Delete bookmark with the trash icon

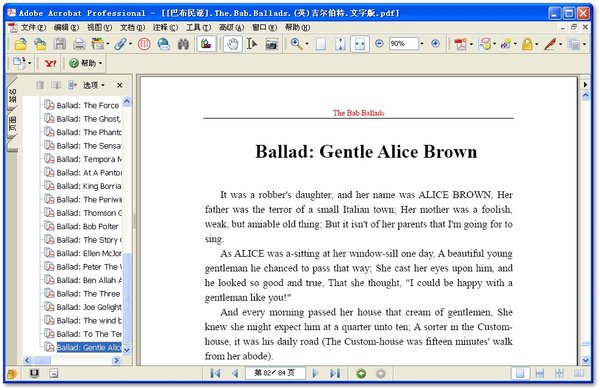click(40, 85)
